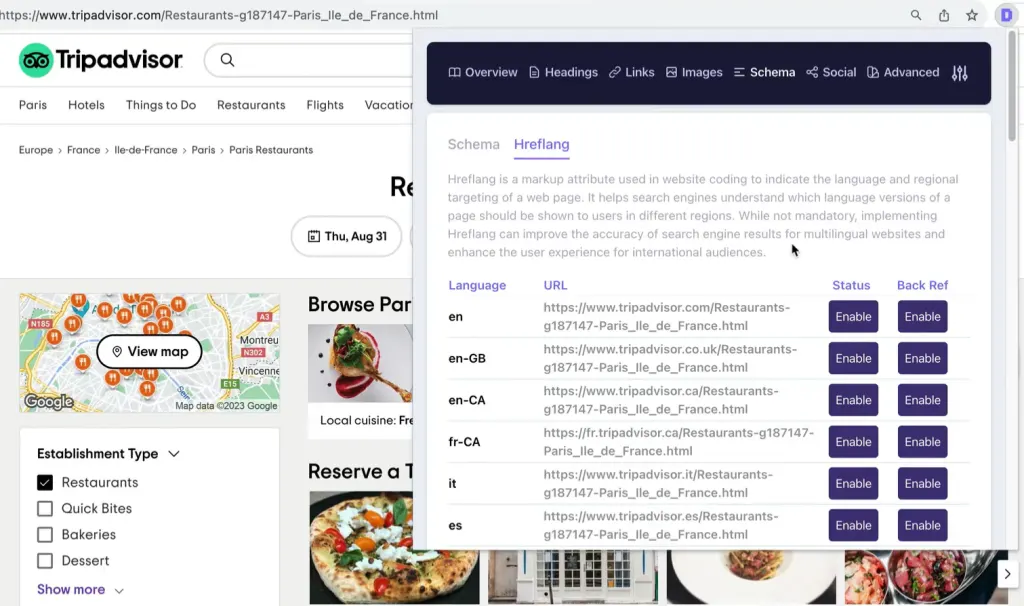Viewport: 1024px width, 606px height.
Task: Check the Bakeries checkbox
Action: (45, 535)
